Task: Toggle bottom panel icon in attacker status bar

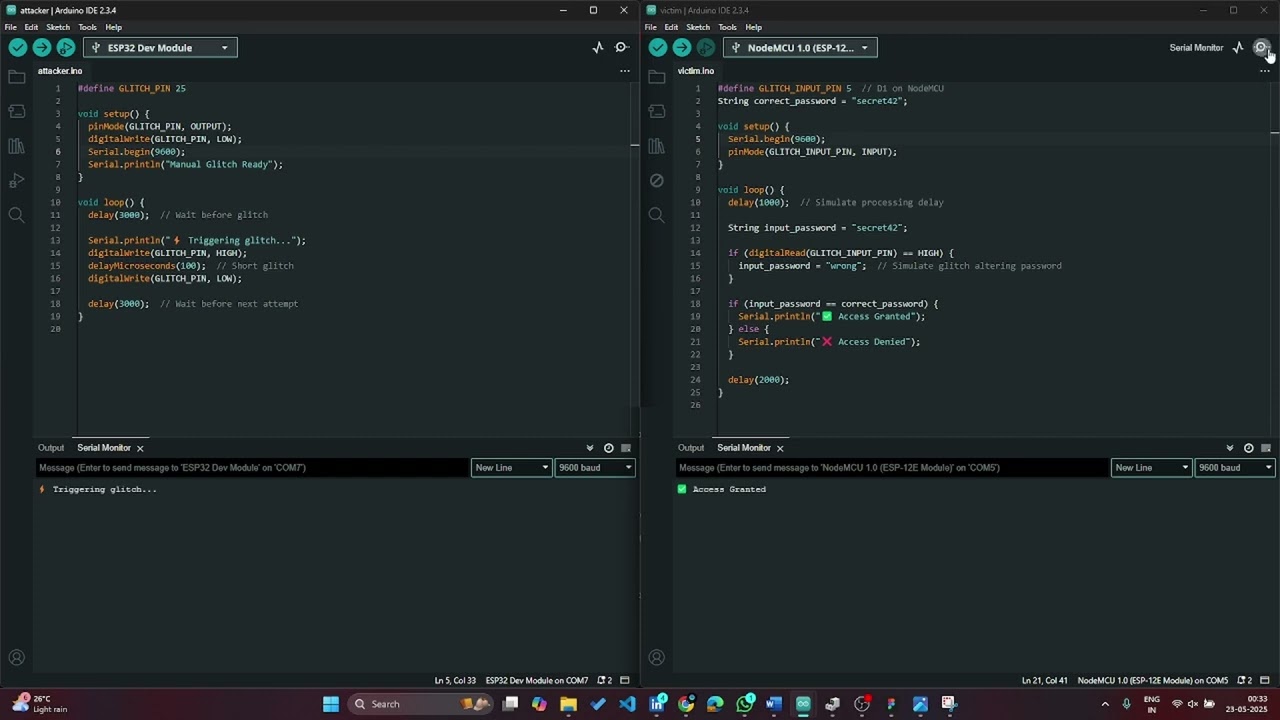Action: click(x=625, y=681)
